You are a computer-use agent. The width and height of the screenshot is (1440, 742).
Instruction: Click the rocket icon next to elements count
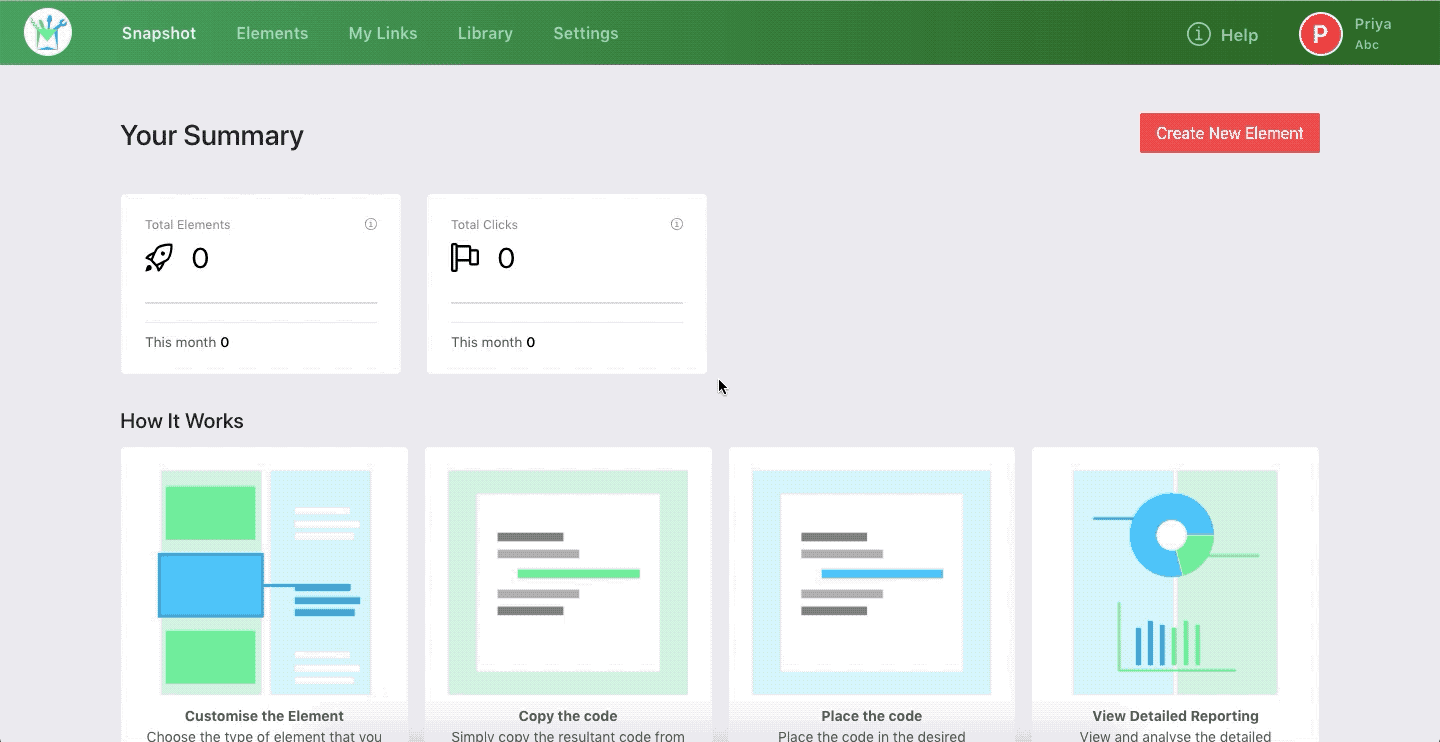157,257
